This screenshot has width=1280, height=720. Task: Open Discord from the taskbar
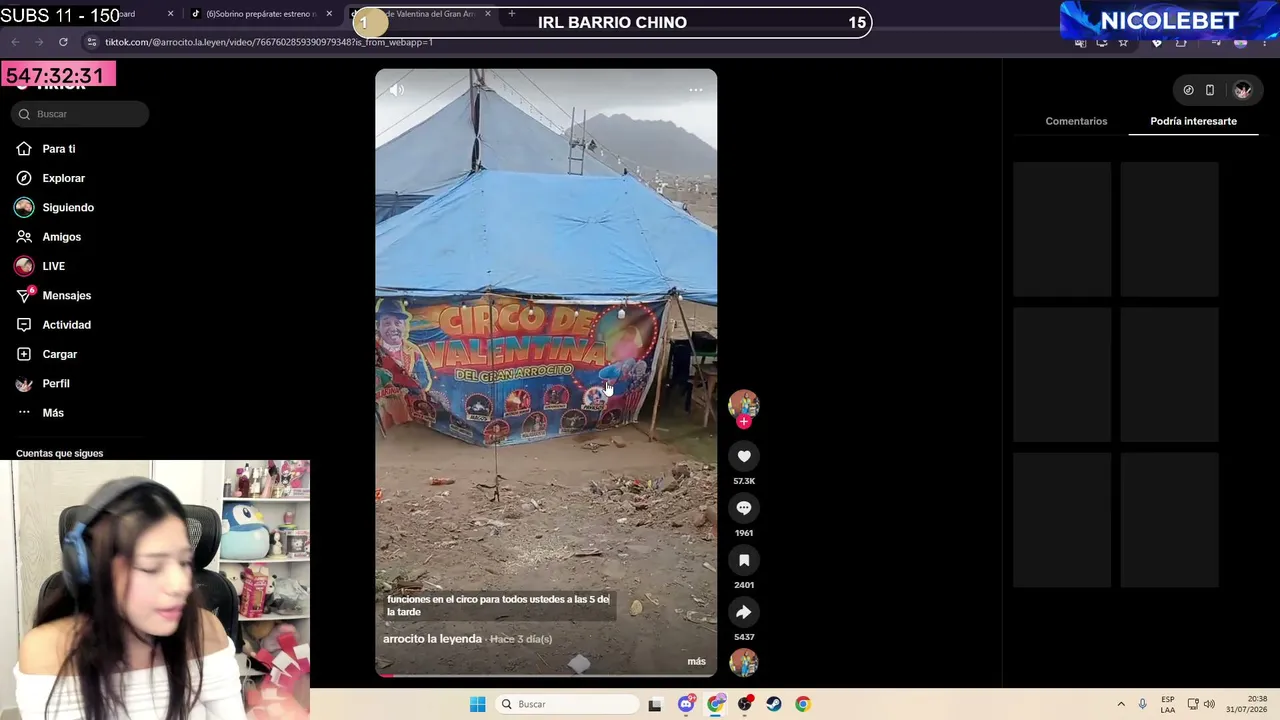pos(686,704)
